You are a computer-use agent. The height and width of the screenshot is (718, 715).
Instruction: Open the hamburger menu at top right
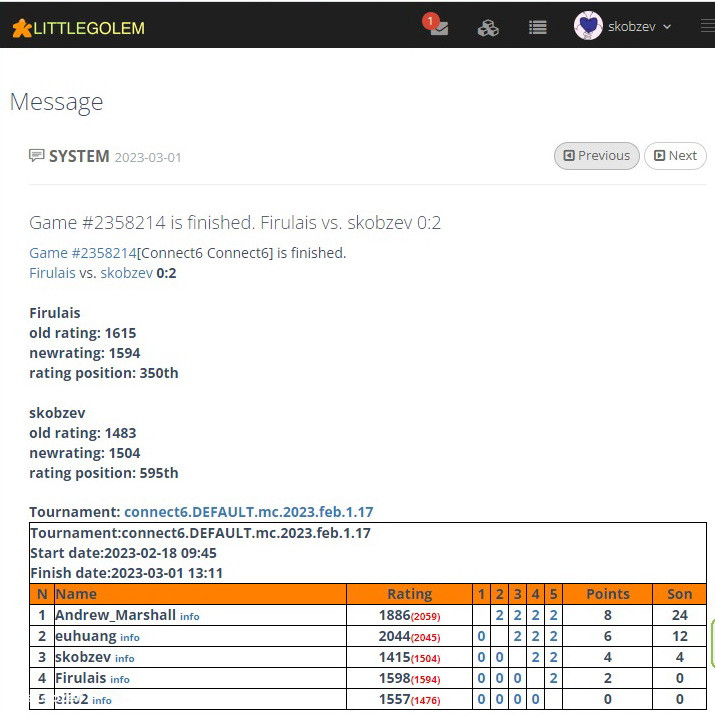coord(707,27)
